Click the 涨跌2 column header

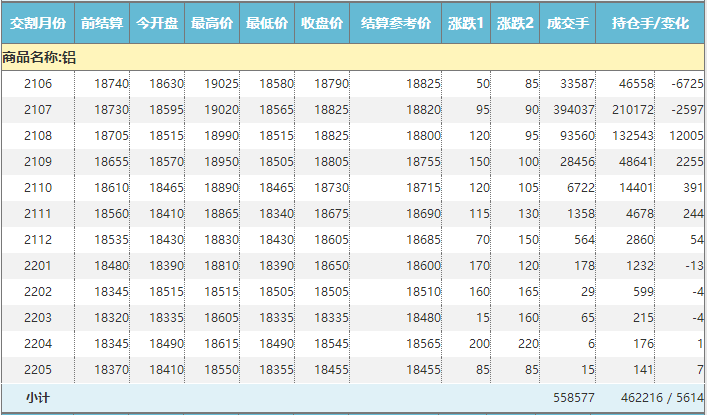click(x=516, y=23)
